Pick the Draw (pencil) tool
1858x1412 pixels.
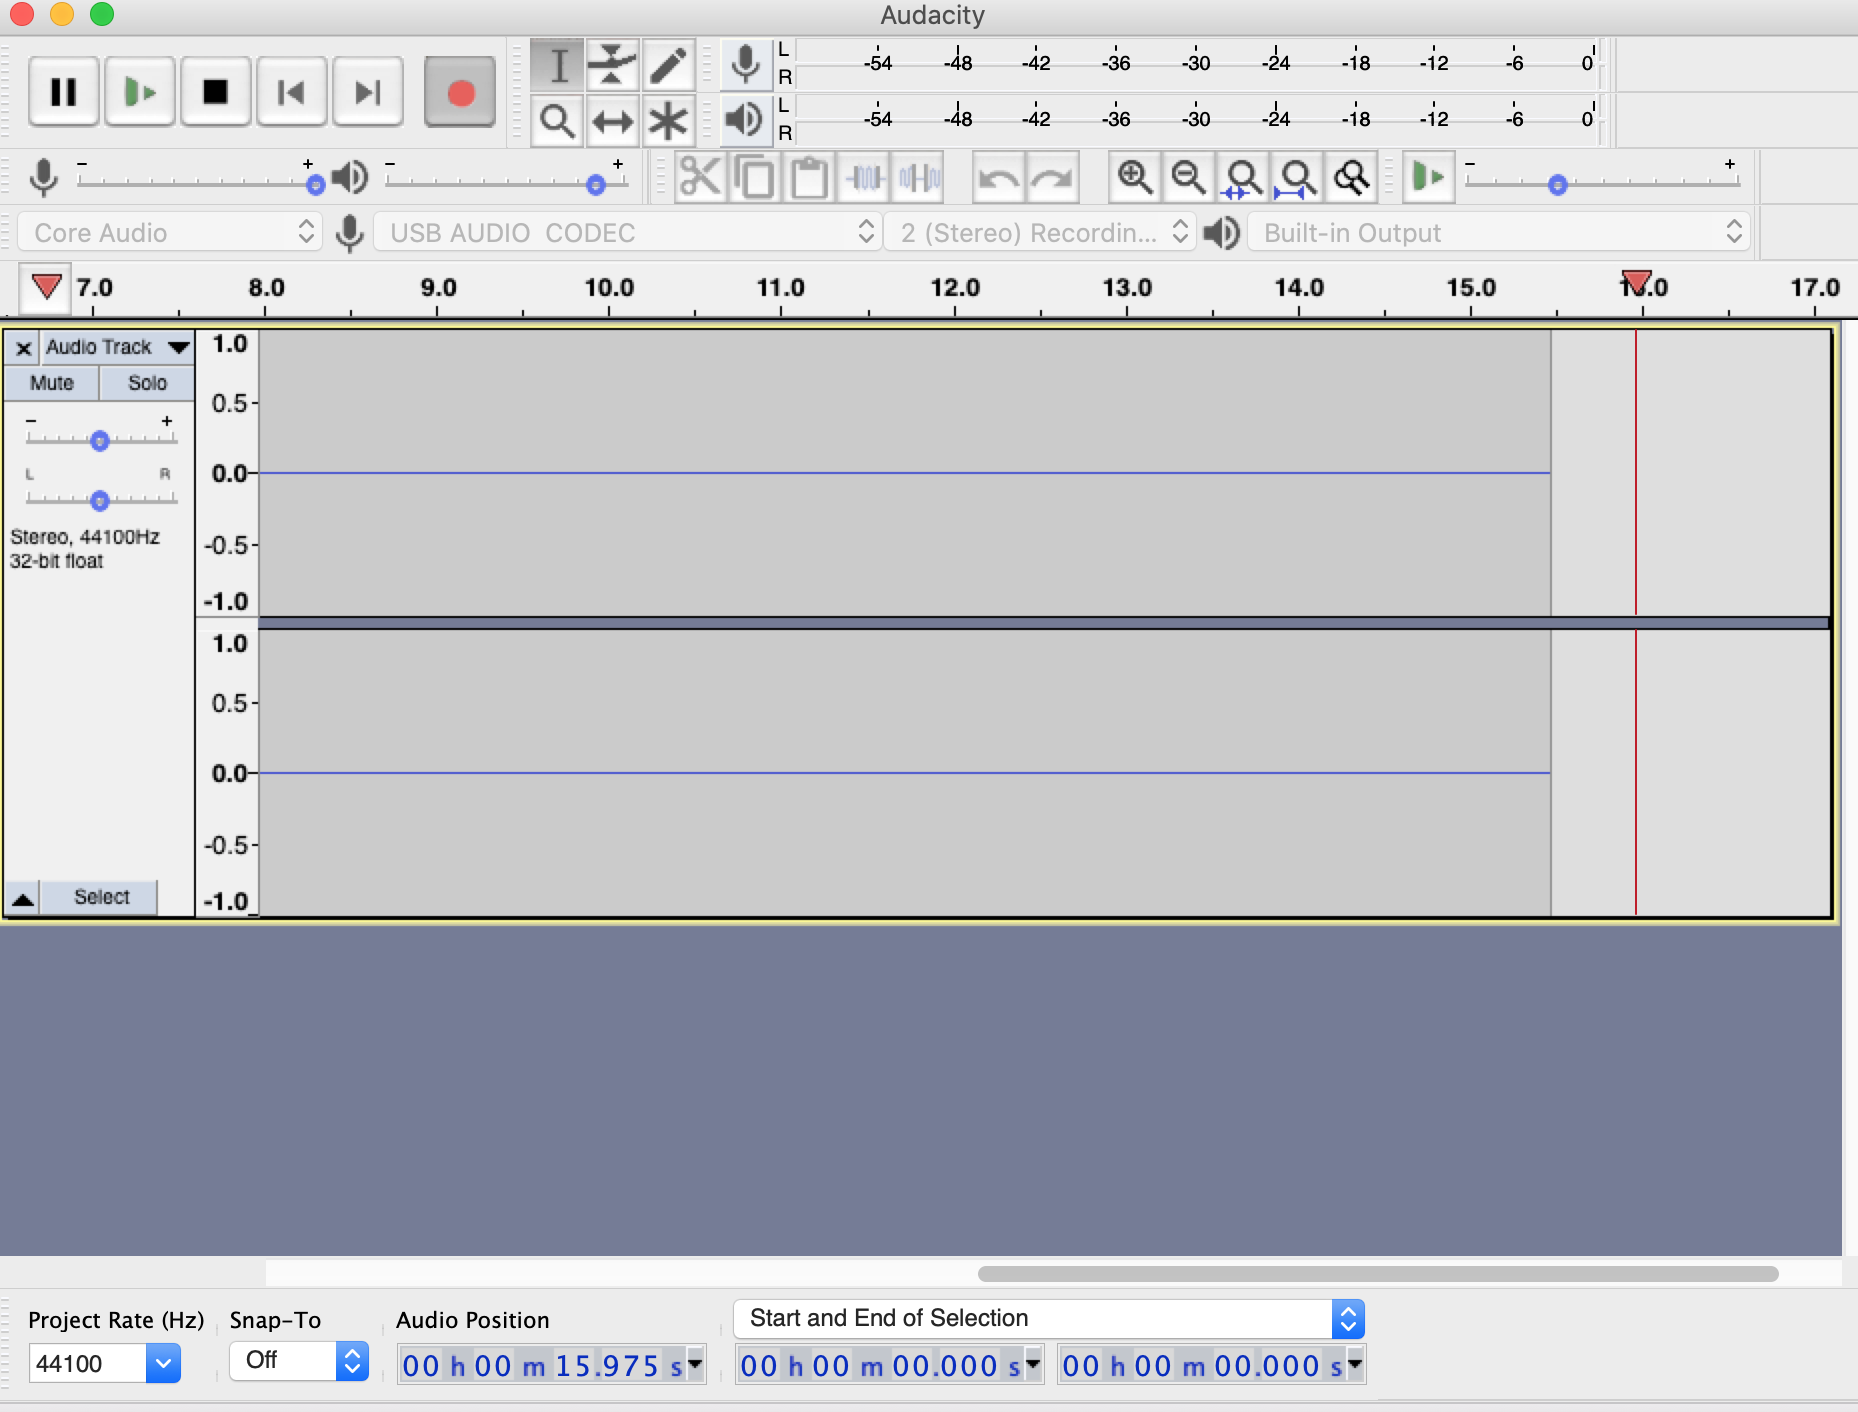(668, 66)
